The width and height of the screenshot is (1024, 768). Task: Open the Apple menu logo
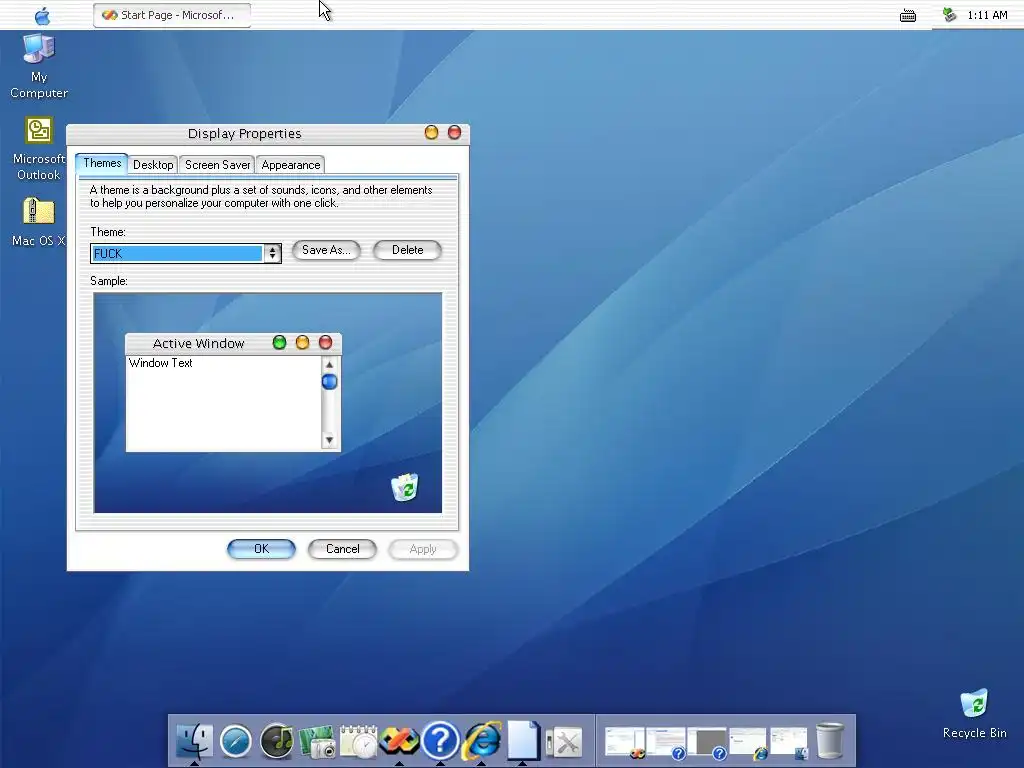click(x=42, y=15)
